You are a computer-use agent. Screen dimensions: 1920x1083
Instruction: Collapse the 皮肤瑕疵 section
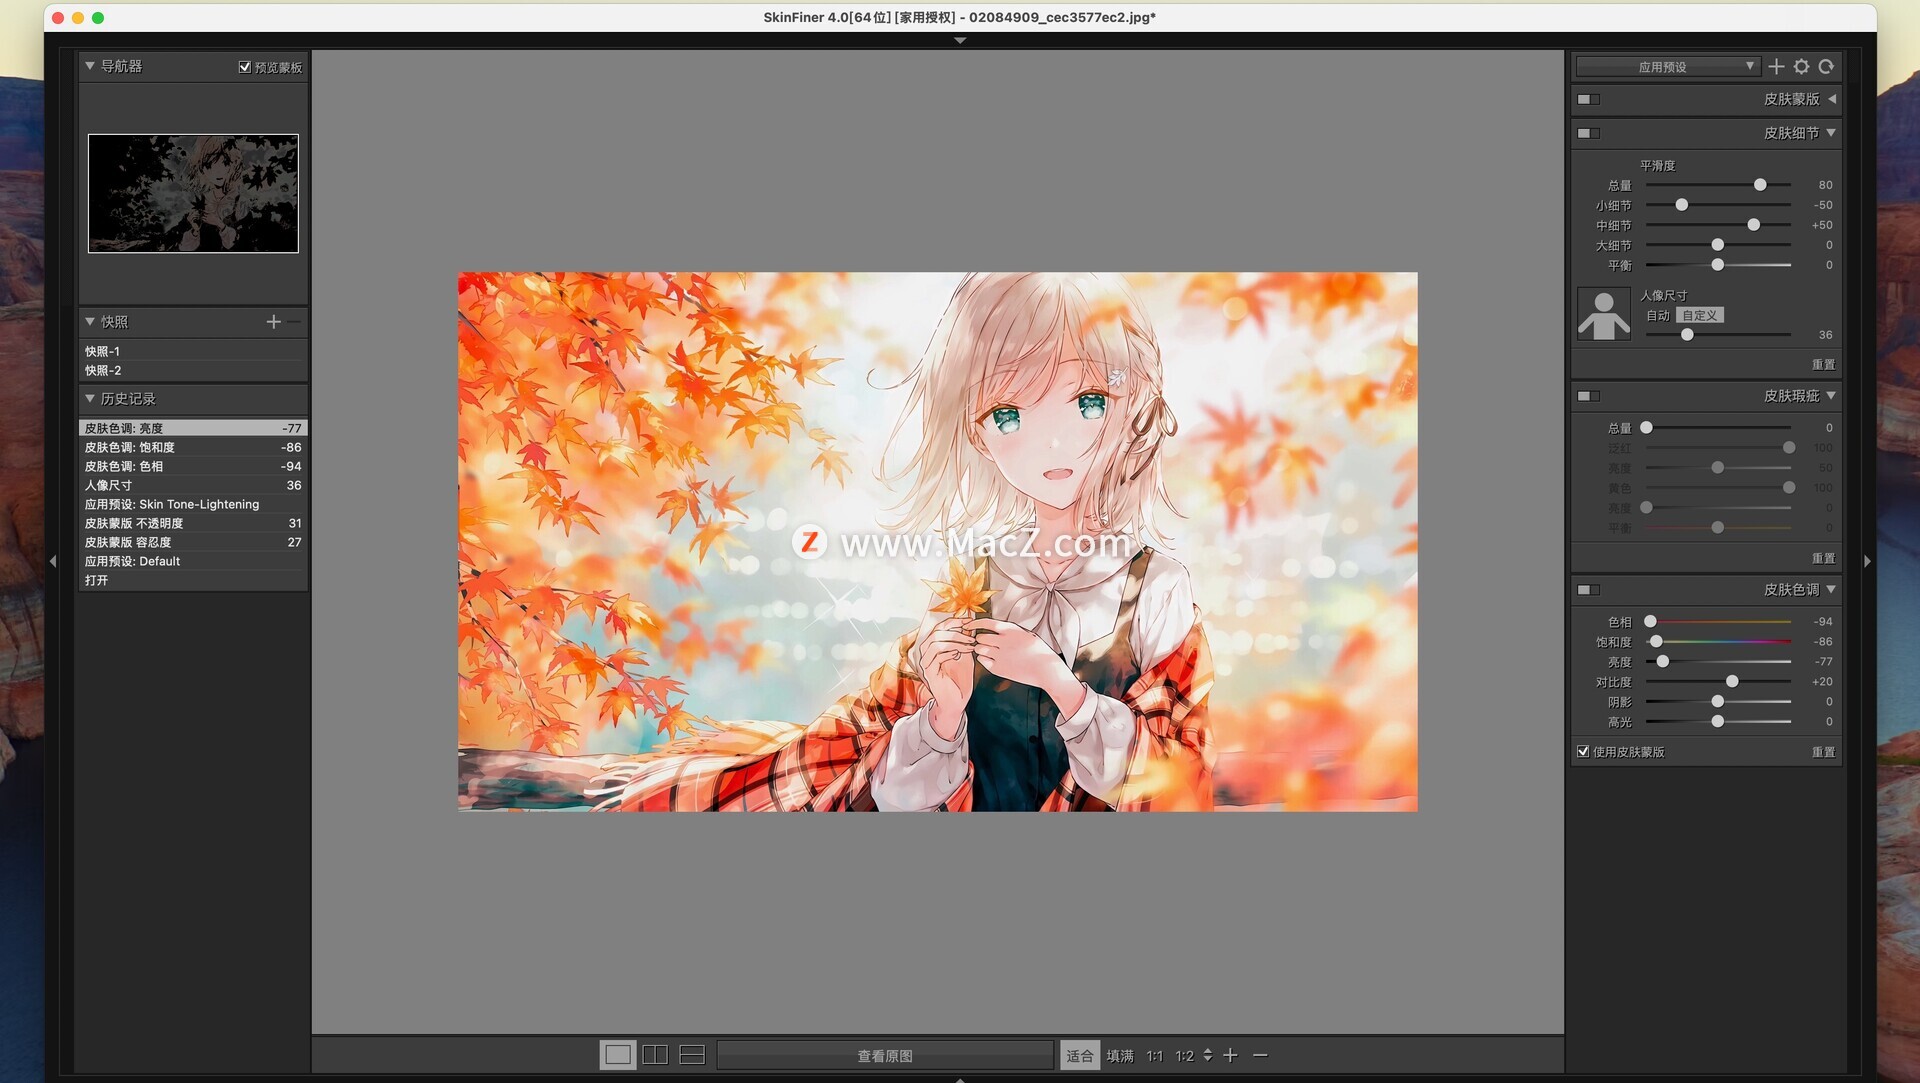click(1831, 396)
